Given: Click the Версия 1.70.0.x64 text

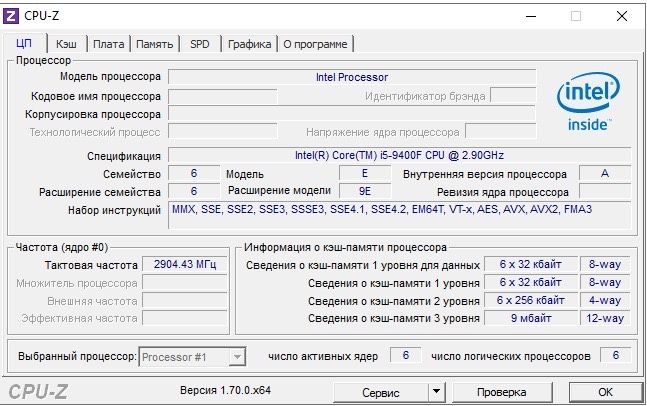Looking at the screenshot, I should click(225, 390).
